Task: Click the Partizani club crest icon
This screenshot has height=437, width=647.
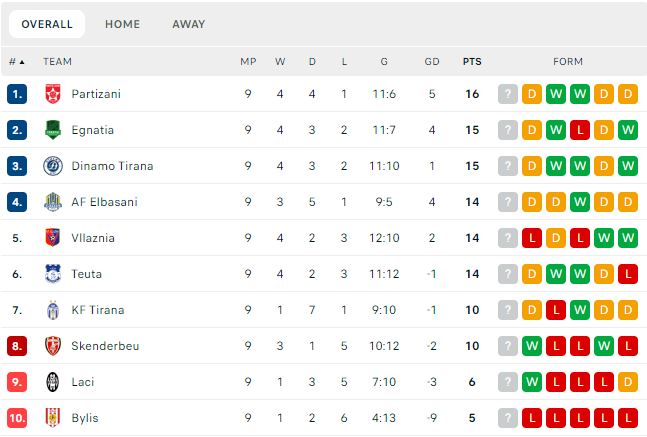Action: 53,94
